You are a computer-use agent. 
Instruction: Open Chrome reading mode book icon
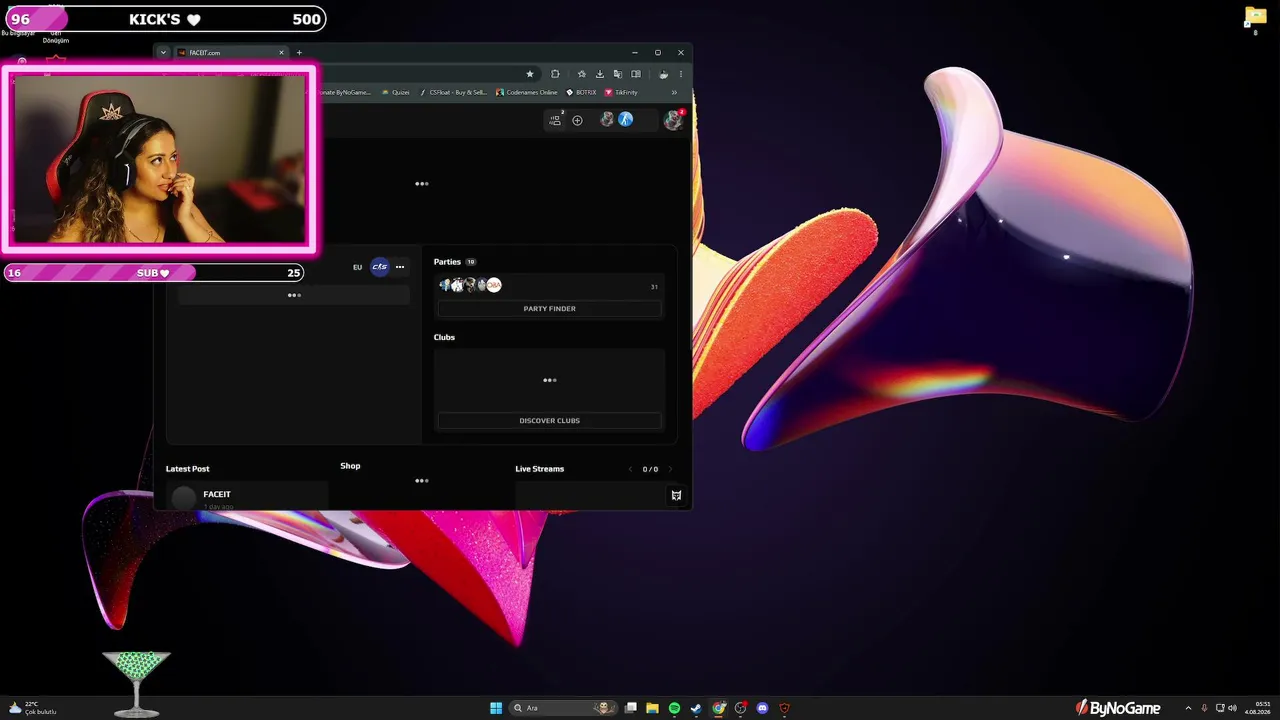coord(636,74)
